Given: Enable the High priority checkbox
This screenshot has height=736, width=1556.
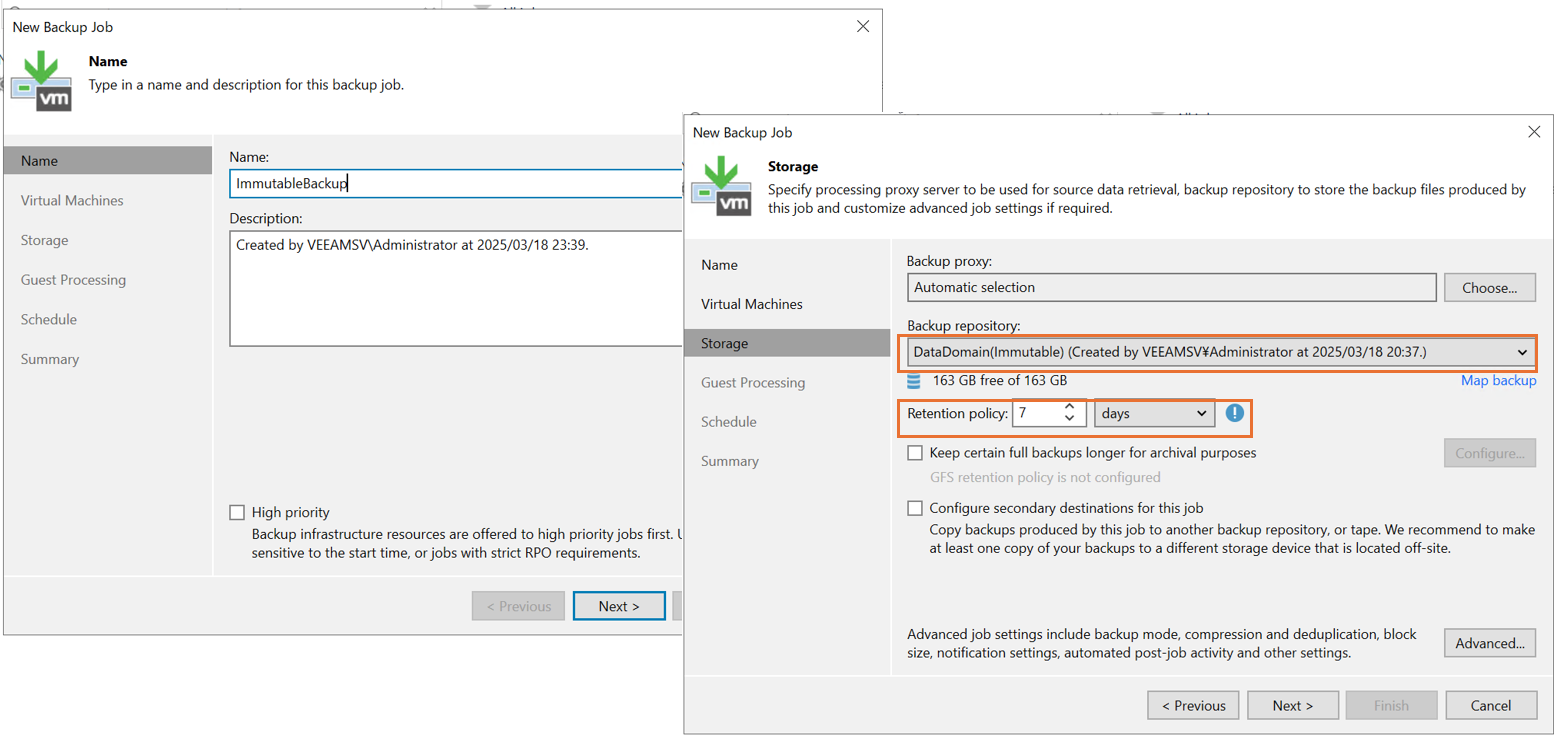Looking at the screenshot, I should (237, 512).
